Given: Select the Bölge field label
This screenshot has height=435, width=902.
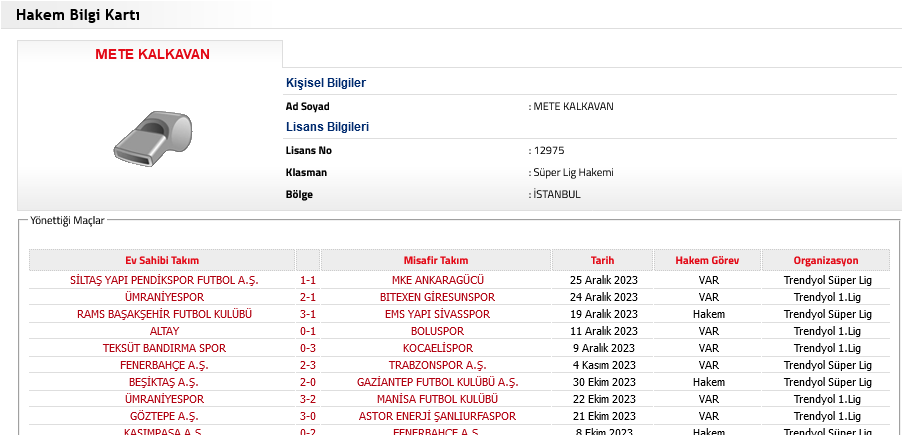Looking at the screenshot, I should pyautogui.click(x=299, y=194).
